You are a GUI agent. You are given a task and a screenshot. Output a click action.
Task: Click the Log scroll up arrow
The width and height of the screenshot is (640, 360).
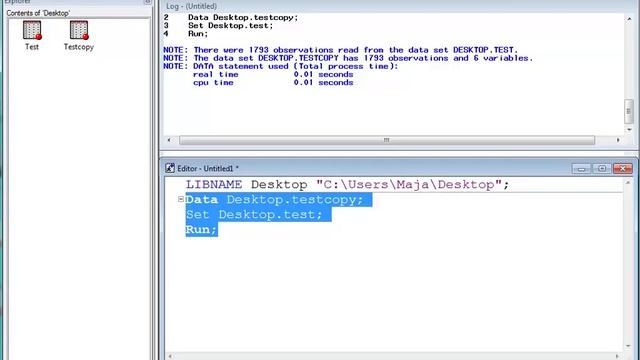(629, 19)
